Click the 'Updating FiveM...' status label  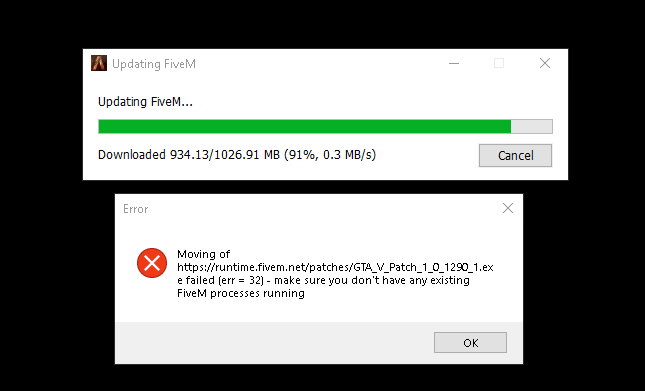[x=145, y=102]
